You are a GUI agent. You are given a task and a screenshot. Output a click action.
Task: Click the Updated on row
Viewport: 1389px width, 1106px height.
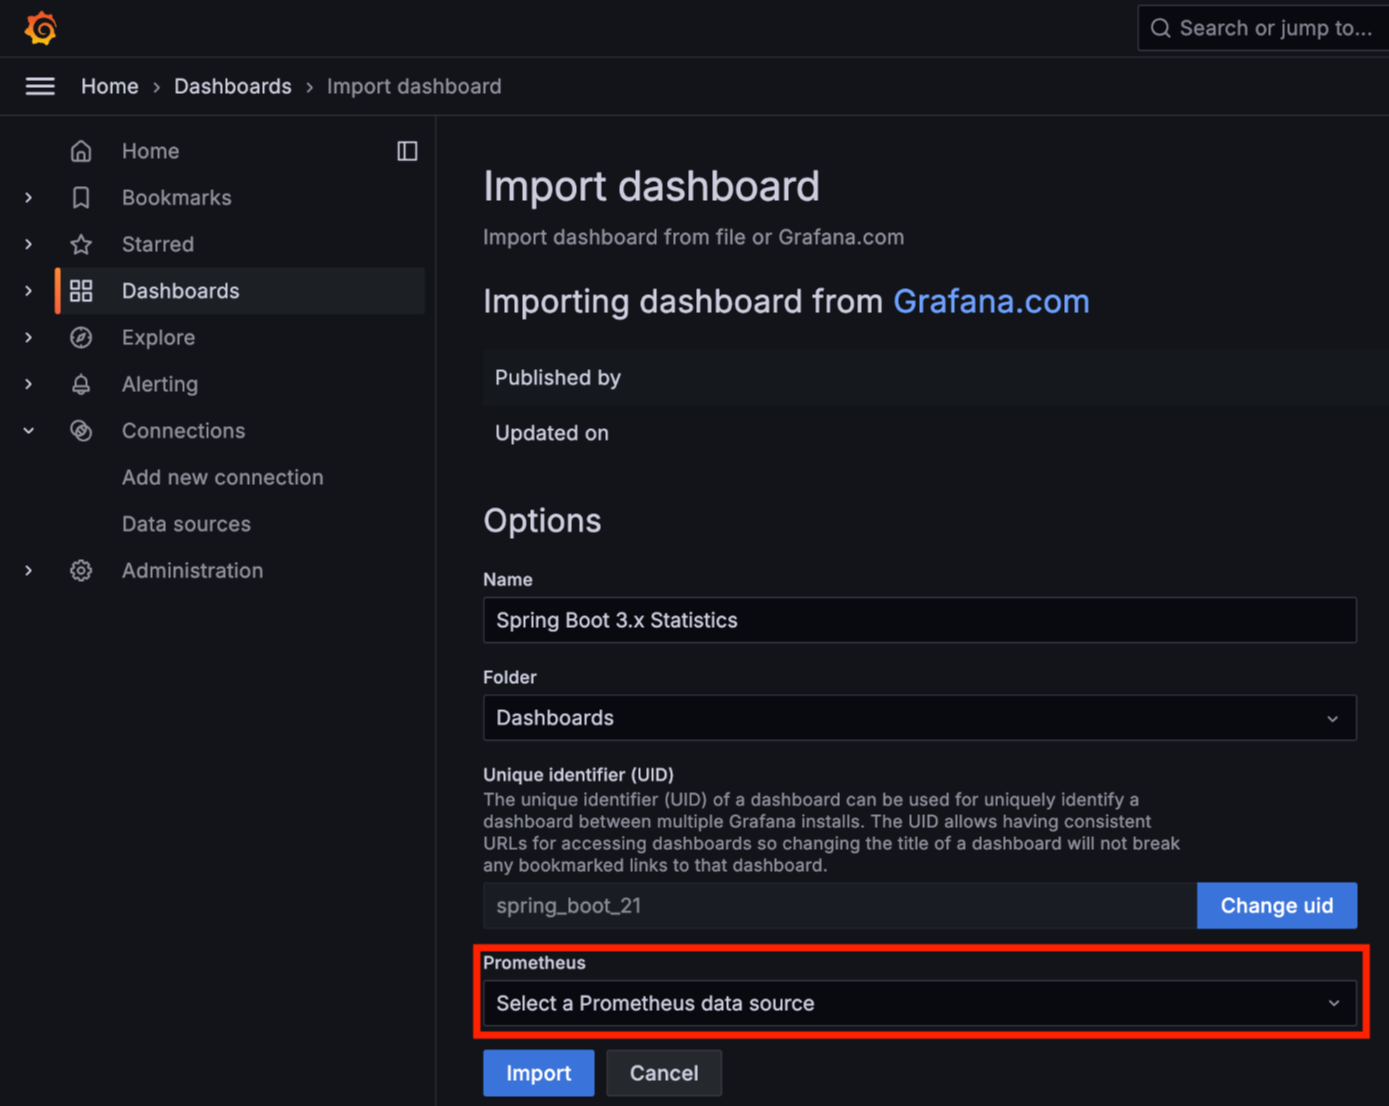[935, 433]
